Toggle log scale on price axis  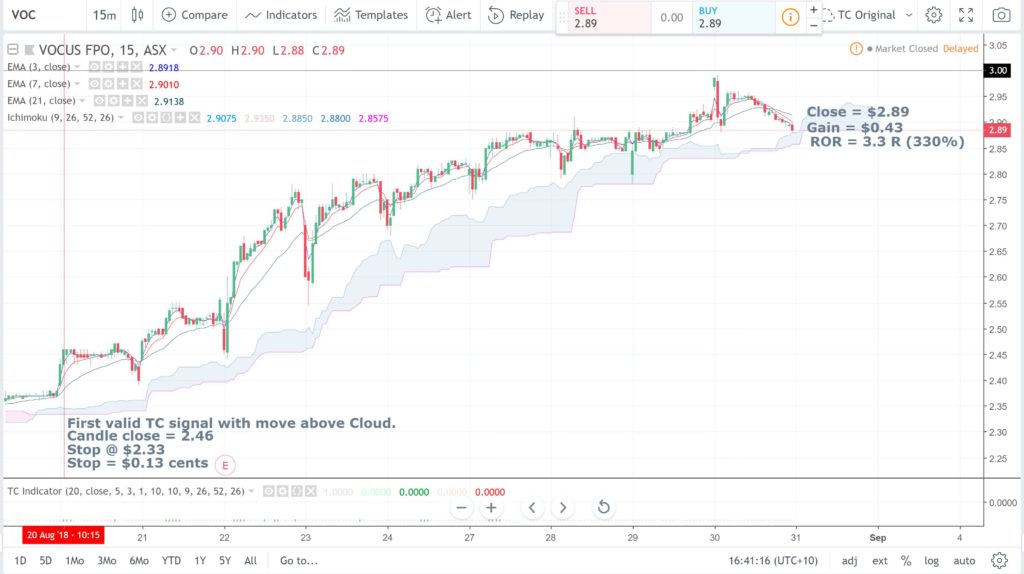pyautogui.click(x=931, y=560)
